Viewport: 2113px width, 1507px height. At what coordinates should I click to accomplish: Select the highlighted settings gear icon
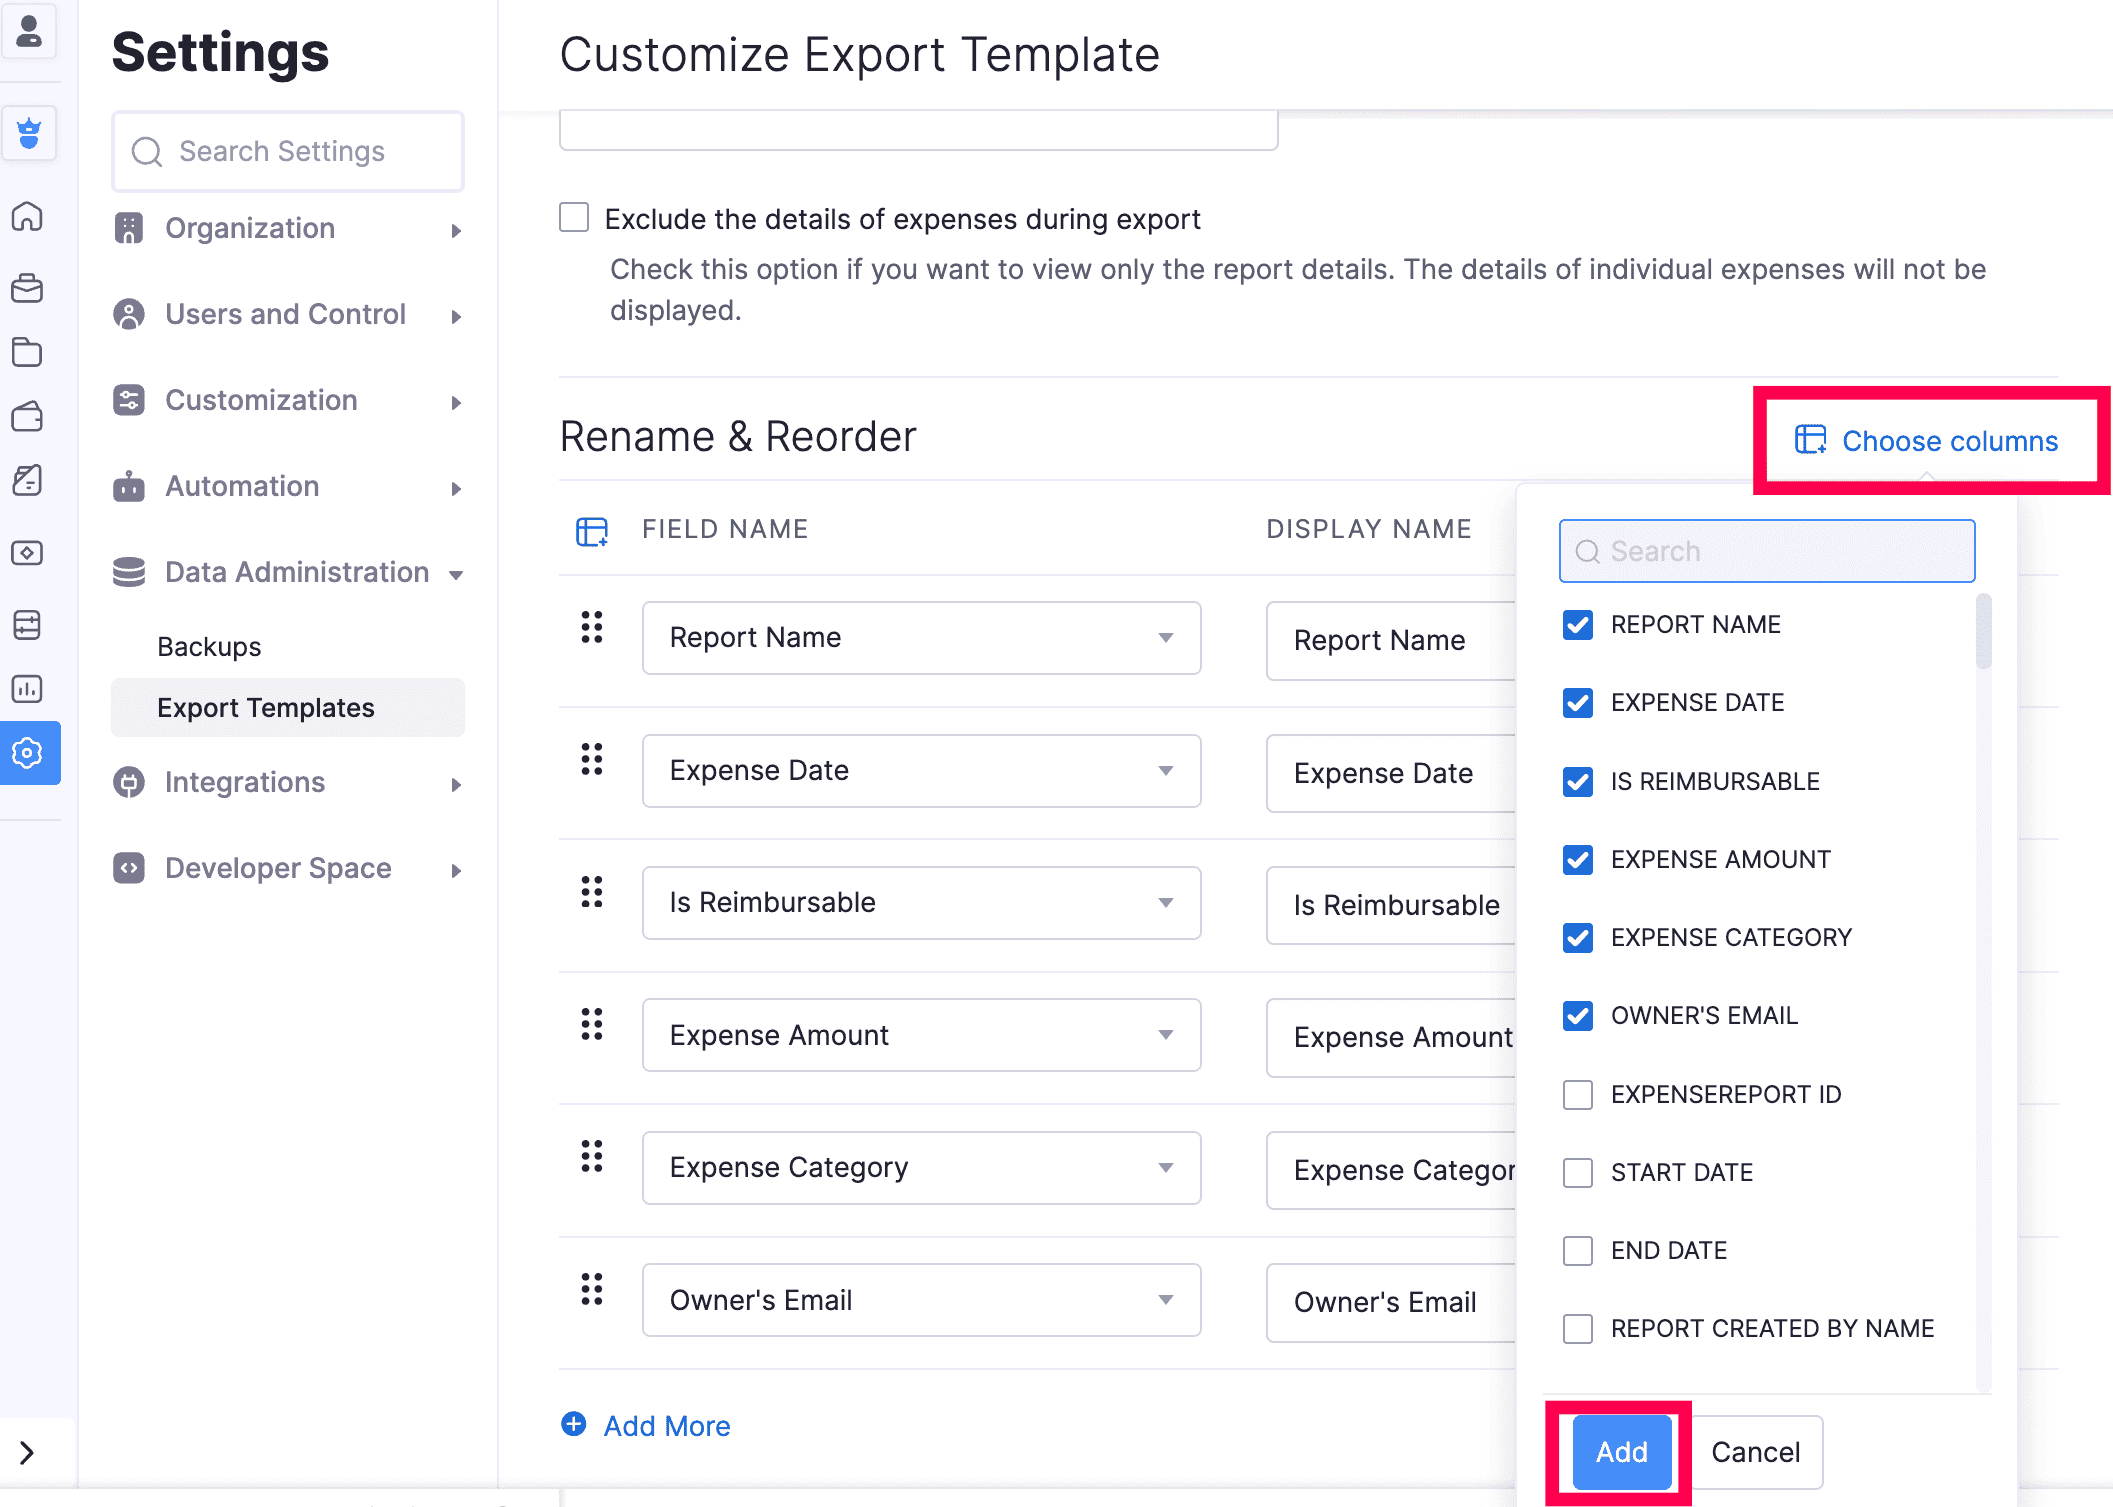coord(29,753)
